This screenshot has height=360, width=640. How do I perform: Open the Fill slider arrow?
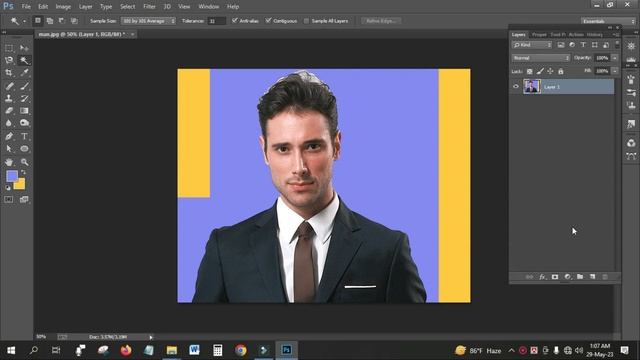615,71
